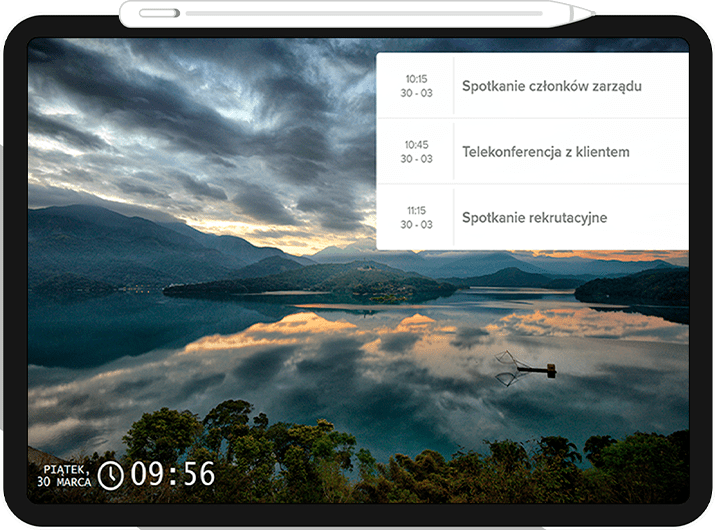Select the 30 - 03 date under 10:15
This screenshot has width=715, height=530.
pyautogui.click(x=416, y=93)
